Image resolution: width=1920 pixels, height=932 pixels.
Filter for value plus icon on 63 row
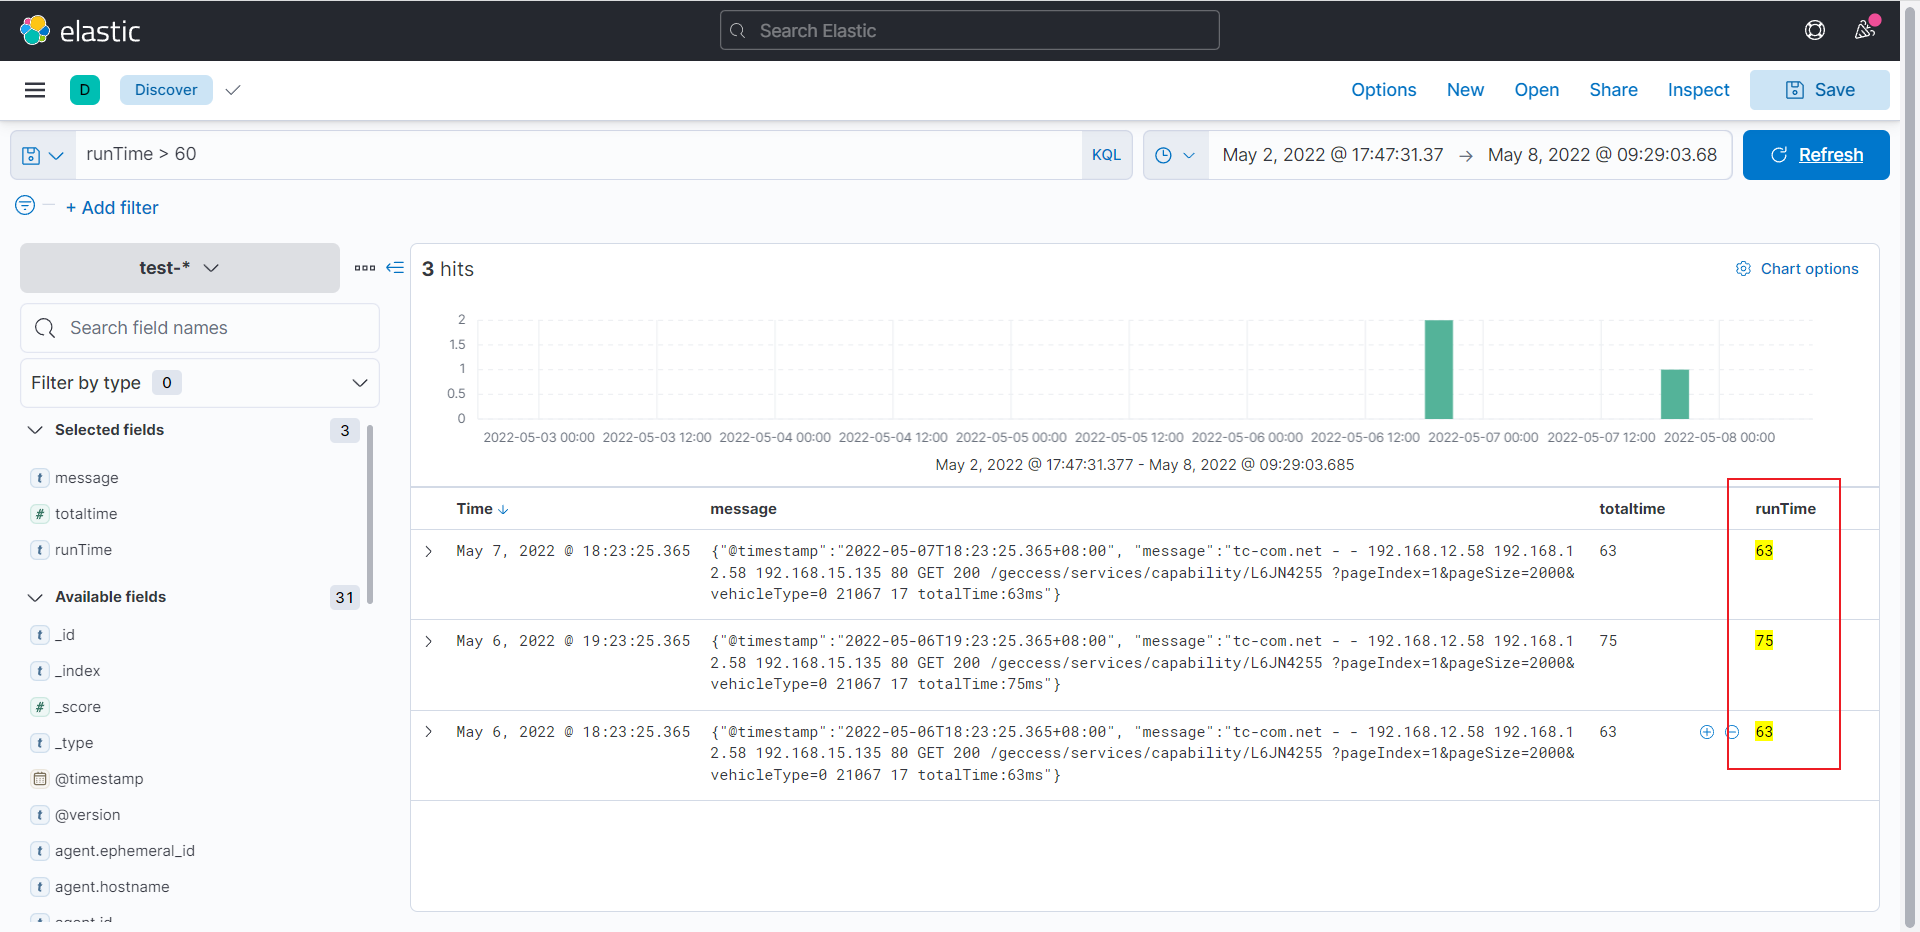tap(1707, 732)
